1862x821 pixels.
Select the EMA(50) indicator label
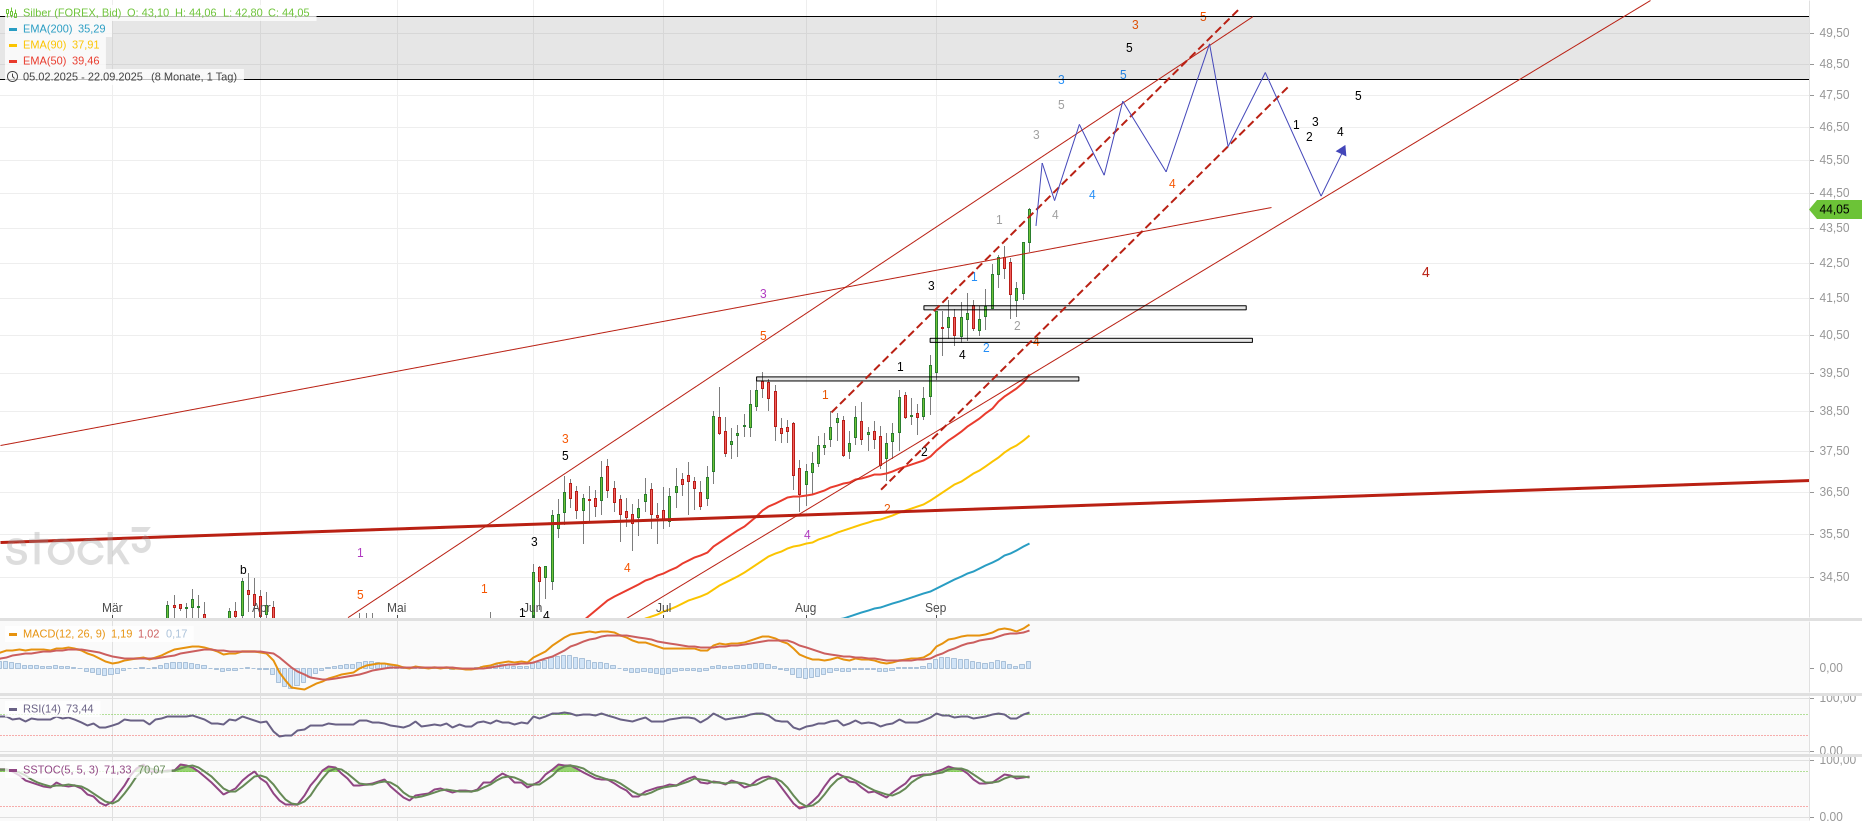[x=44, y=61]
